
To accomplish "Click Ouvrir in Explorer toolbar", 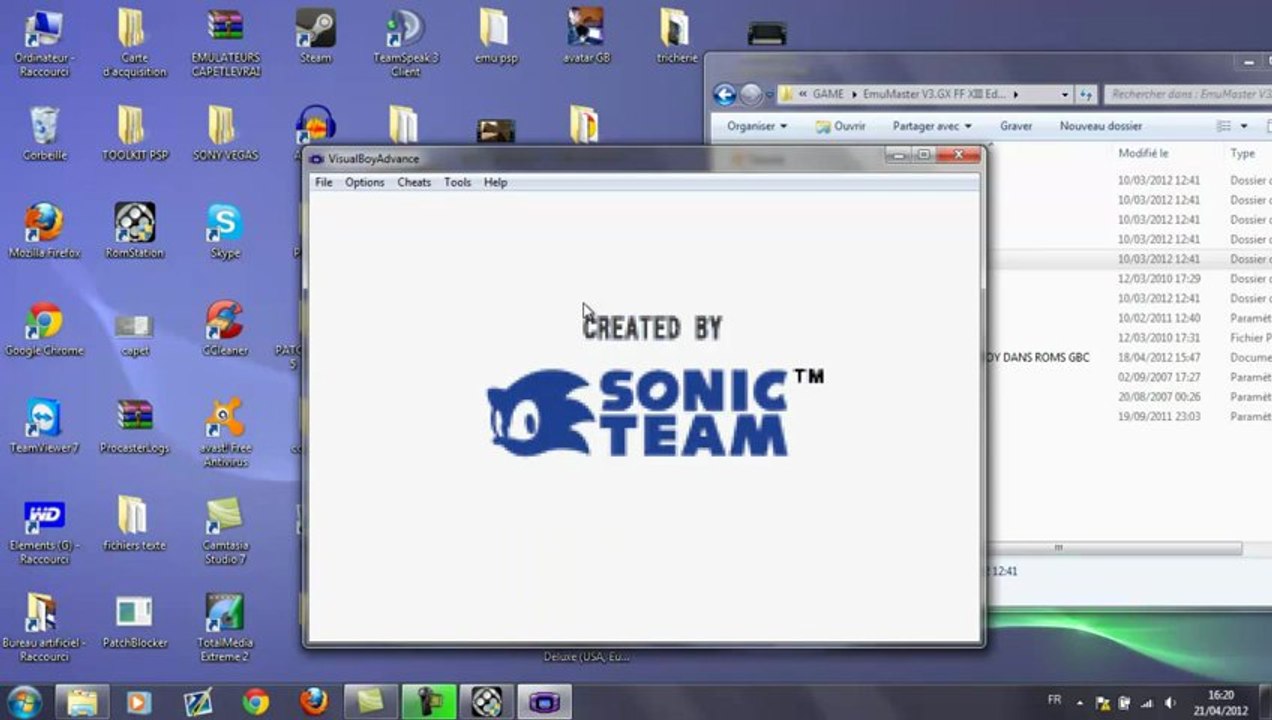I will click(x=840, y=126).
